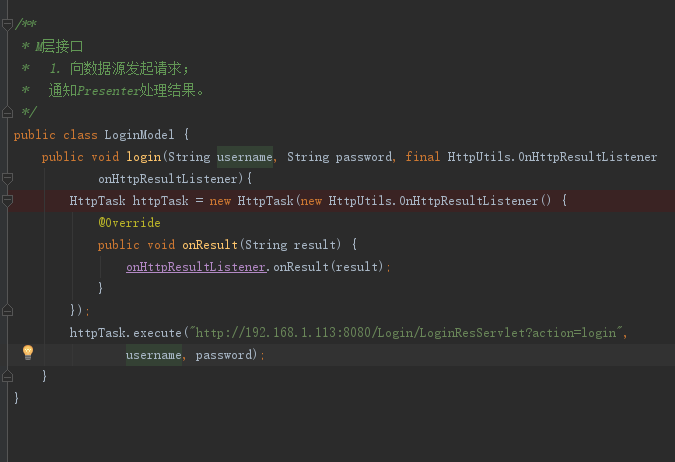Click the onResult method name in its declaration
675x462 pixels.
210,245
